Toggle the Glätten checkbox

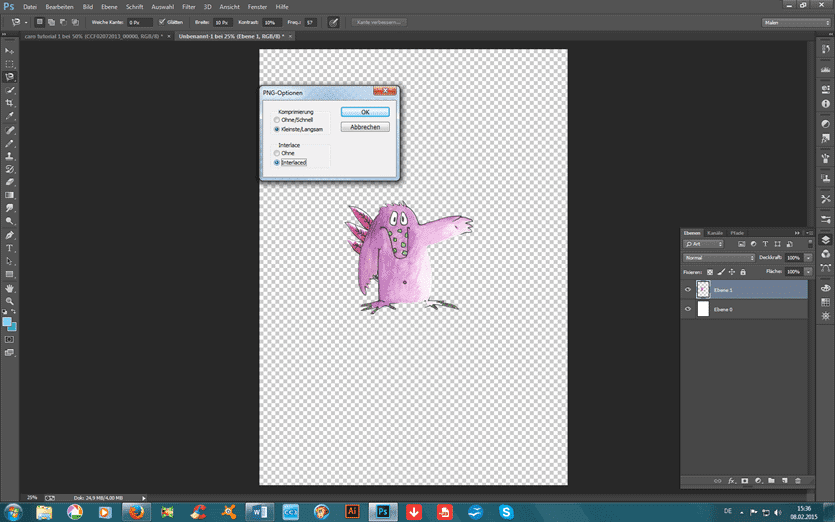pyautogui.click(x=162, y=22)
